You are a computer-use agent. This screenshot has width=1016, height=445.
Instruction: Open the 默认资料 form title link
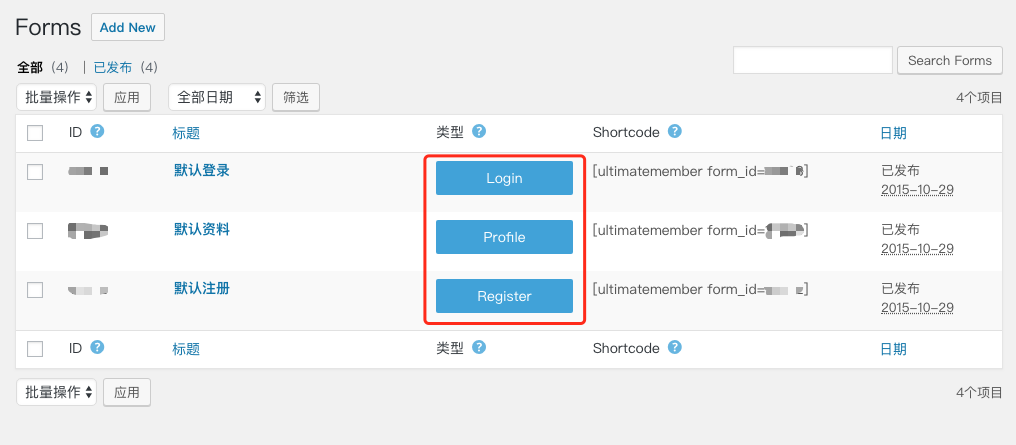pyautogui.click(x=202, y=229)
